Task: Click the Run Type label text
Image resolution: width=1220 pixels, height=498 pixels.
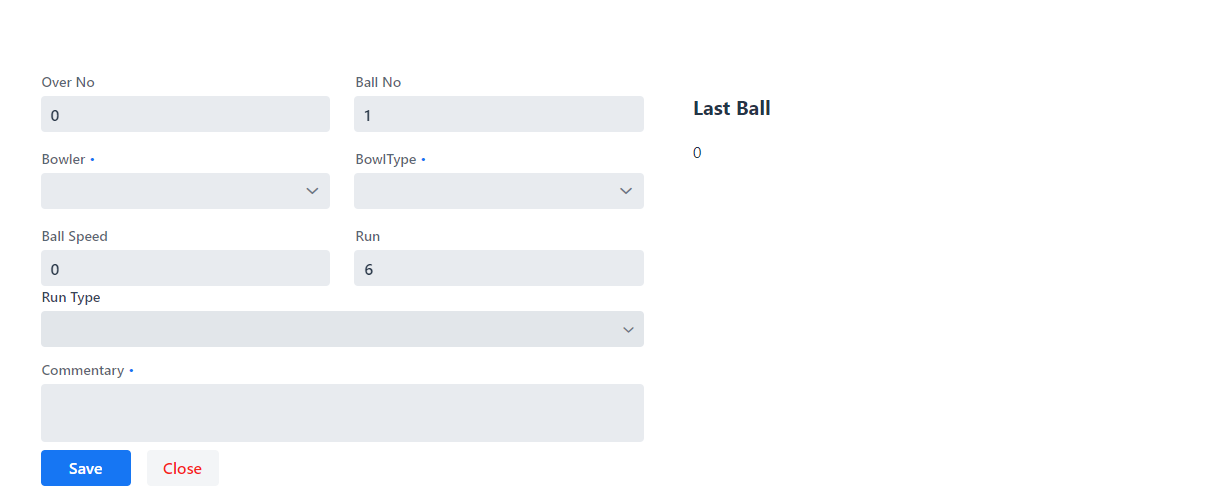Action: point(71,297)
